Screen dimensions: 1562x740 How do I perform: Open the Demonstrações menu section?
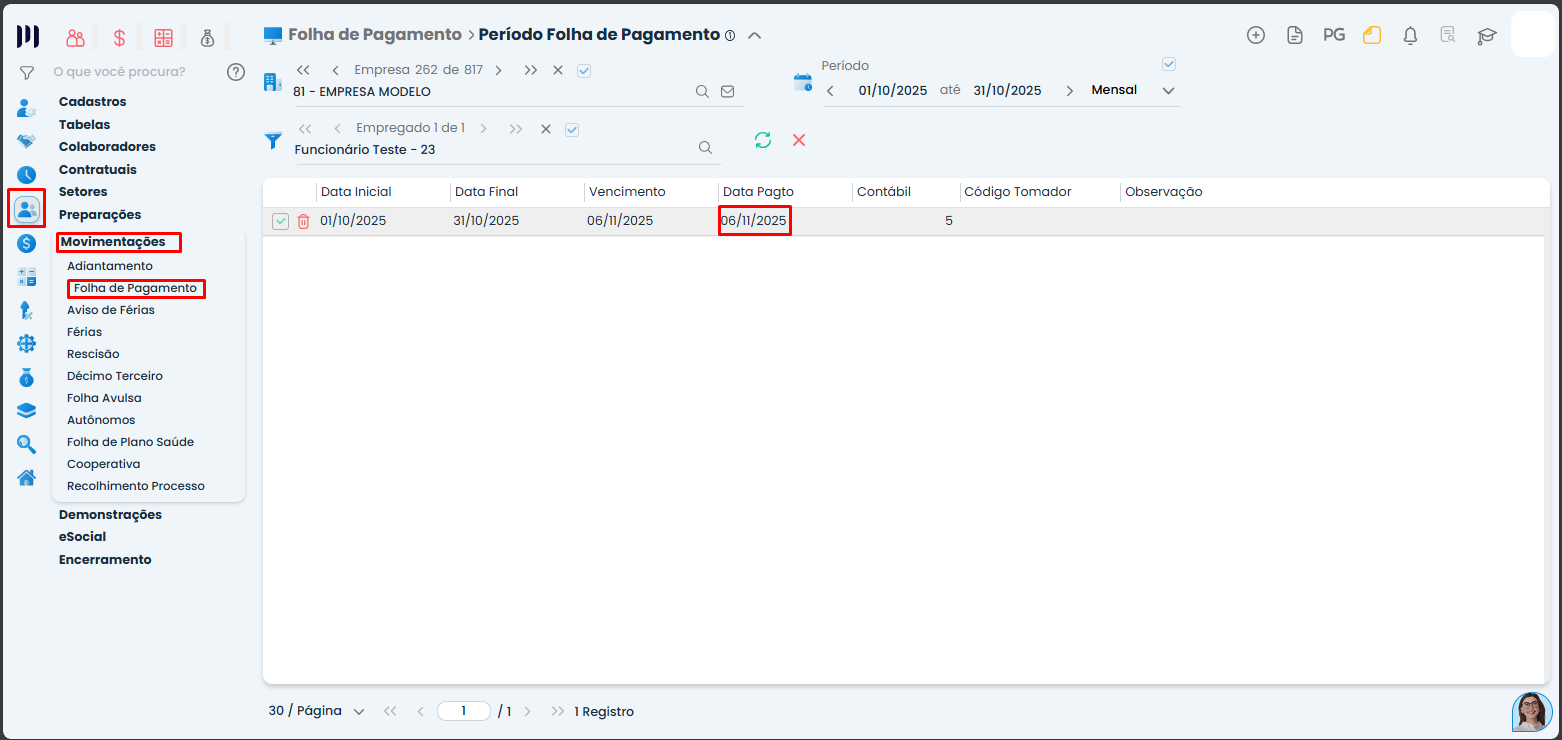point(110,514)
